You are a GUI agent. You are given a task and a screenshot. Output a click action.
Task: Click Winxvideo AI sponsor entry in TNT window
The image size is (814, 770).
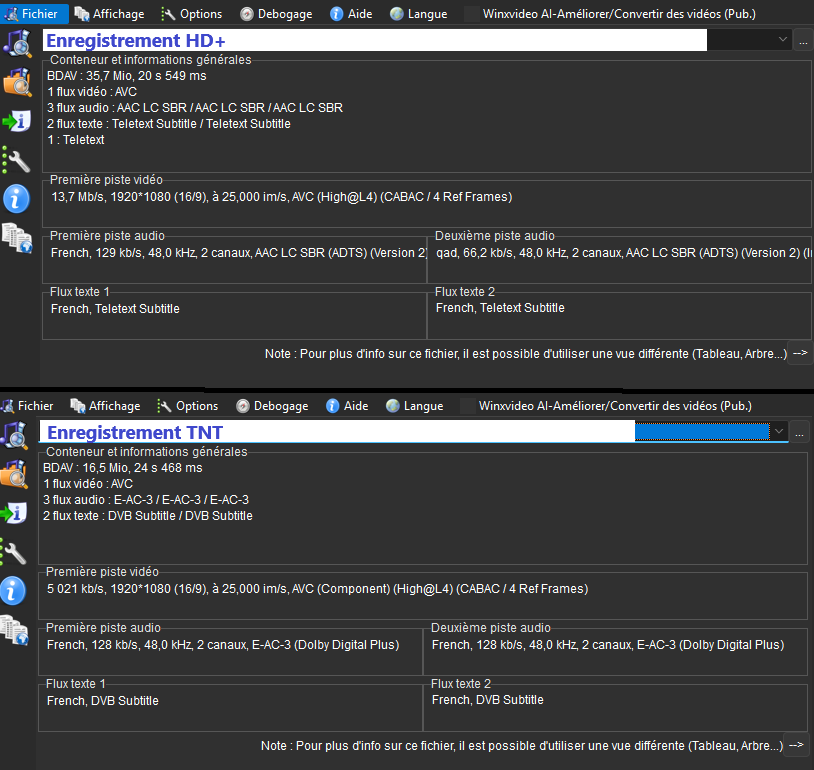[x=606, y=406]
